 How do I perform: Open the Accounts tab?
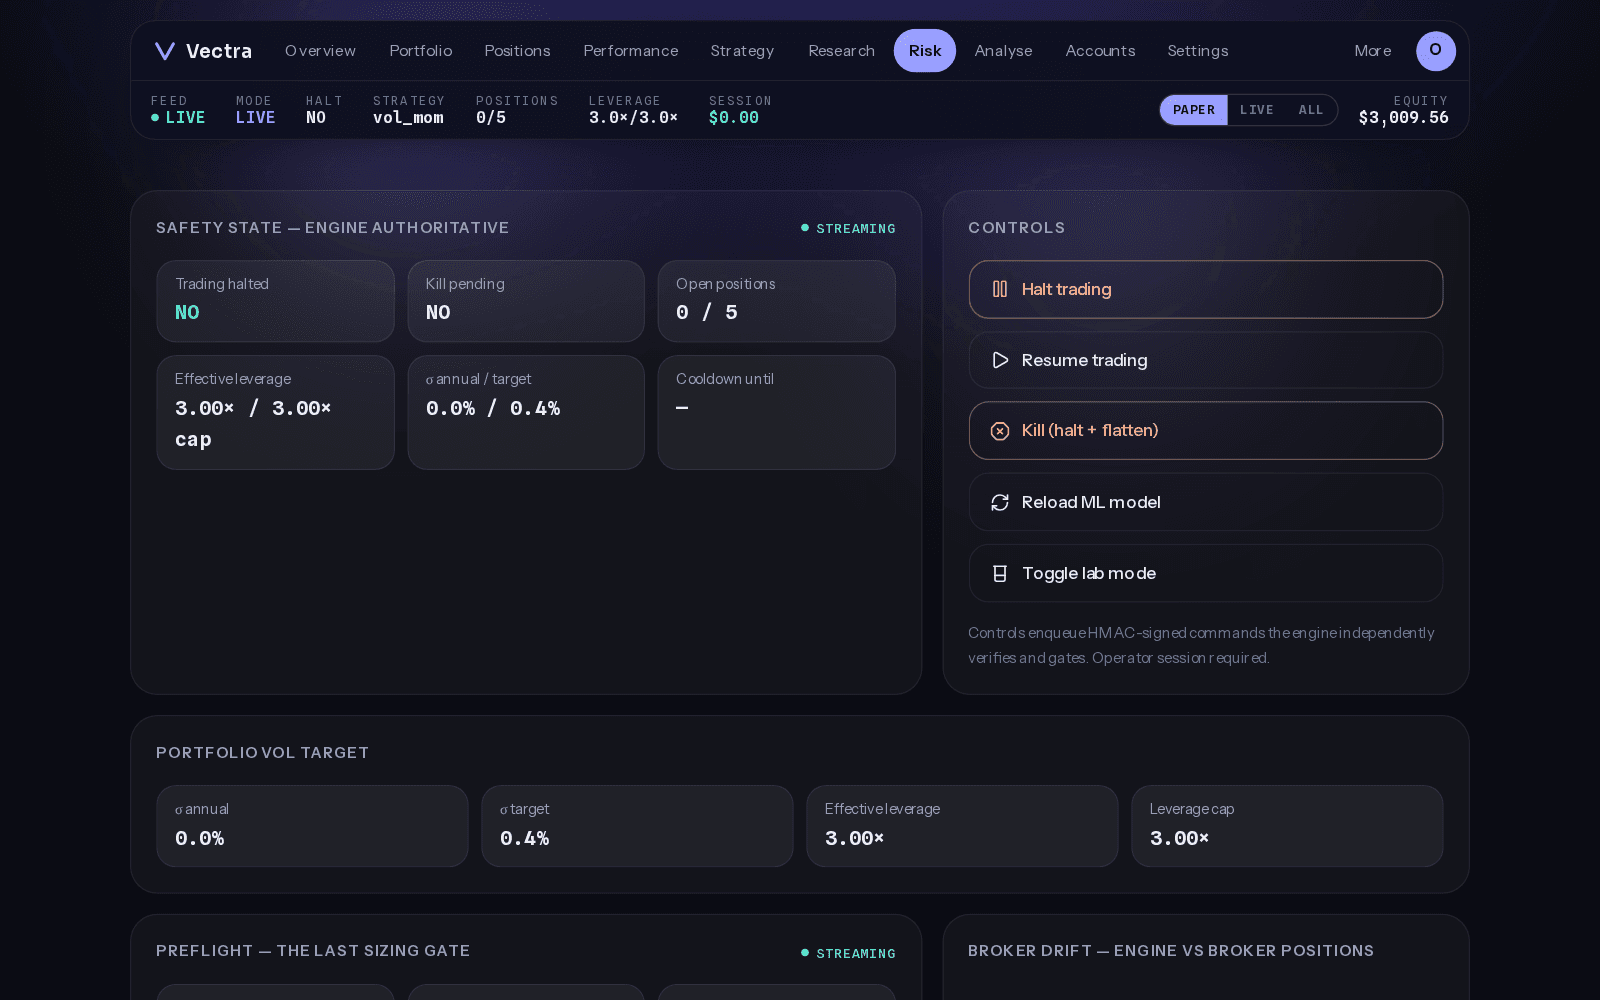(x=1100, y=51)
